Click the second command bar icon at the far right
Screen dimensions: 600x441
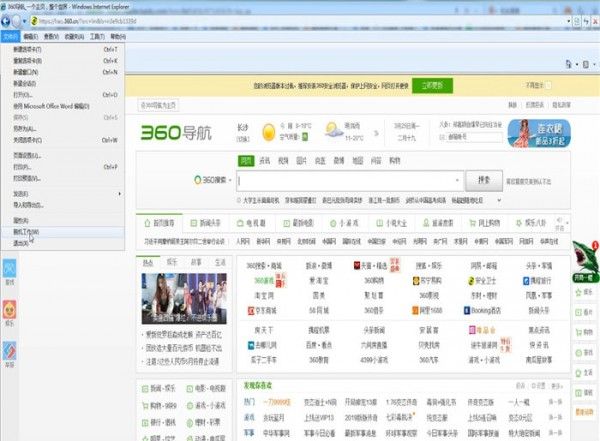pos(585,64)
